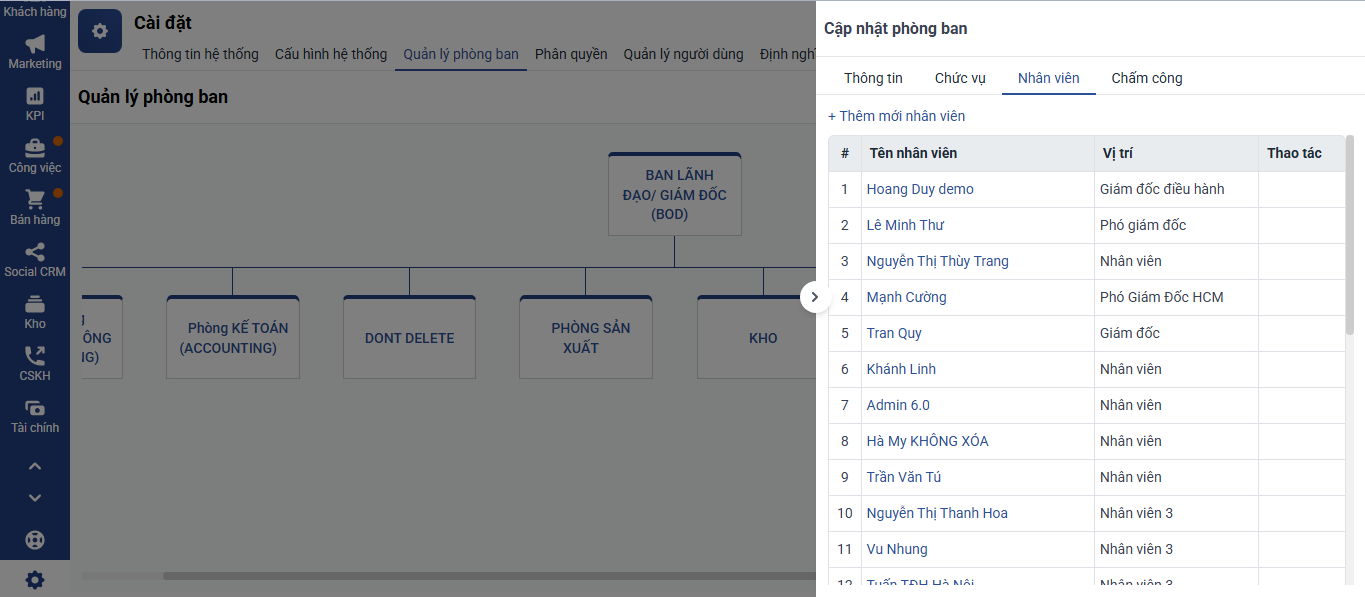
Task: Open the KPI chart icon
Action: point(35,96)
